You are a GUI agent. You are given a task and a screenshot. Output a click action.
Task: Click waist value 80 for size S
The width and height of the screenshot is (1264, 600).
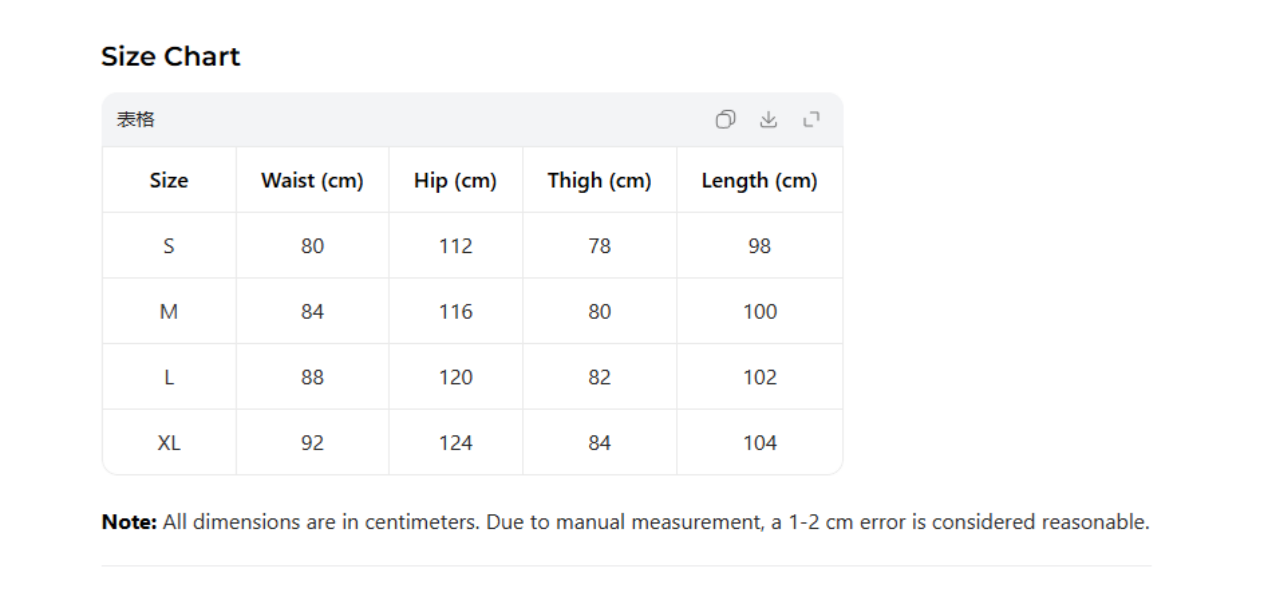[x=312, y=246]
